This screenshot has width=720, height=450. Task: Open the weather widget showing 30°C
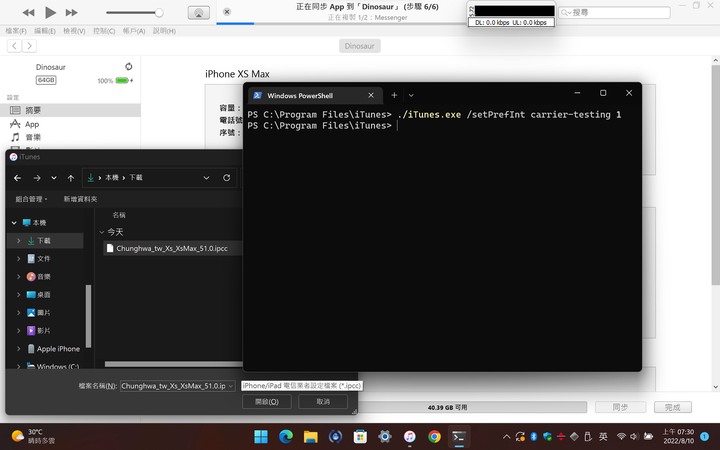point(33,436)
